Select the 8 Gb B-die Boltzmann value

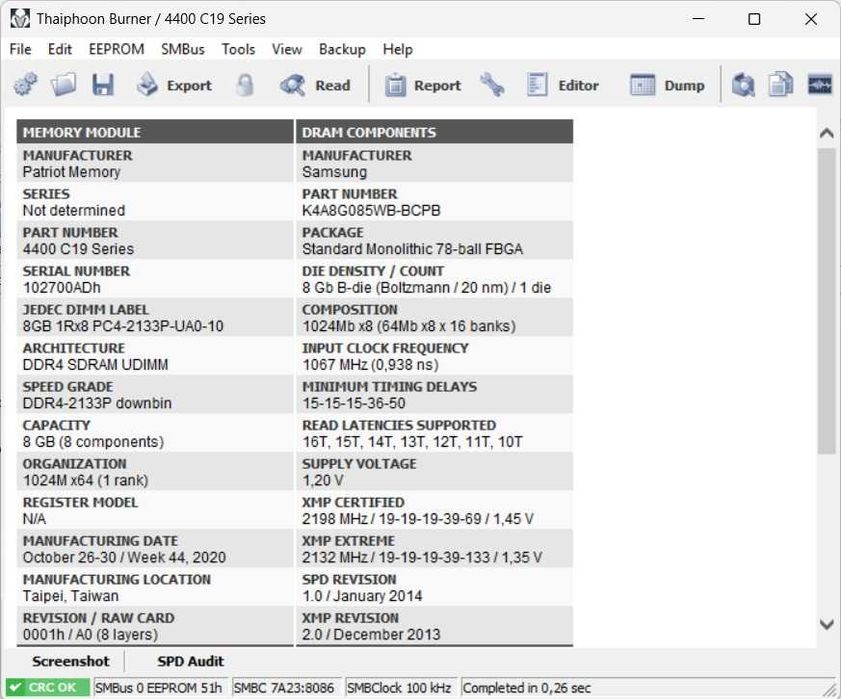click(426, 288)
